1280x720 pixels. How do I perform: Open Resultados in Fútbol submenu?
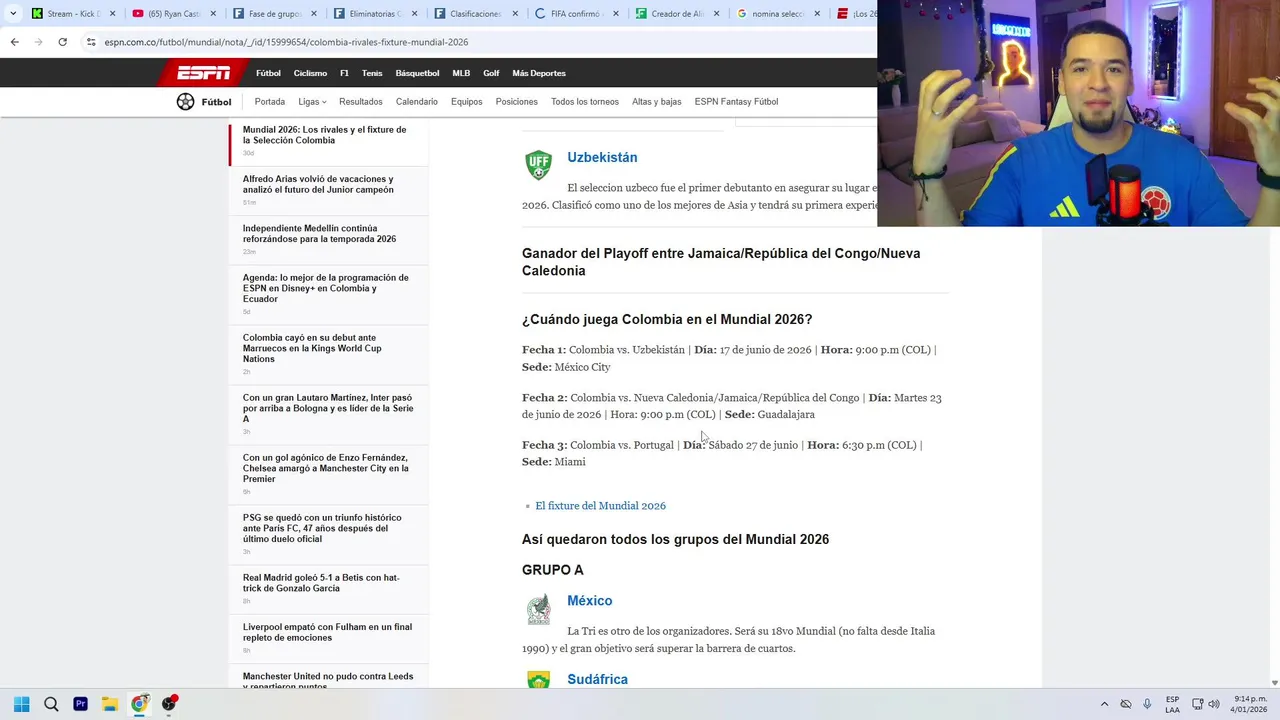coord(361,102)
